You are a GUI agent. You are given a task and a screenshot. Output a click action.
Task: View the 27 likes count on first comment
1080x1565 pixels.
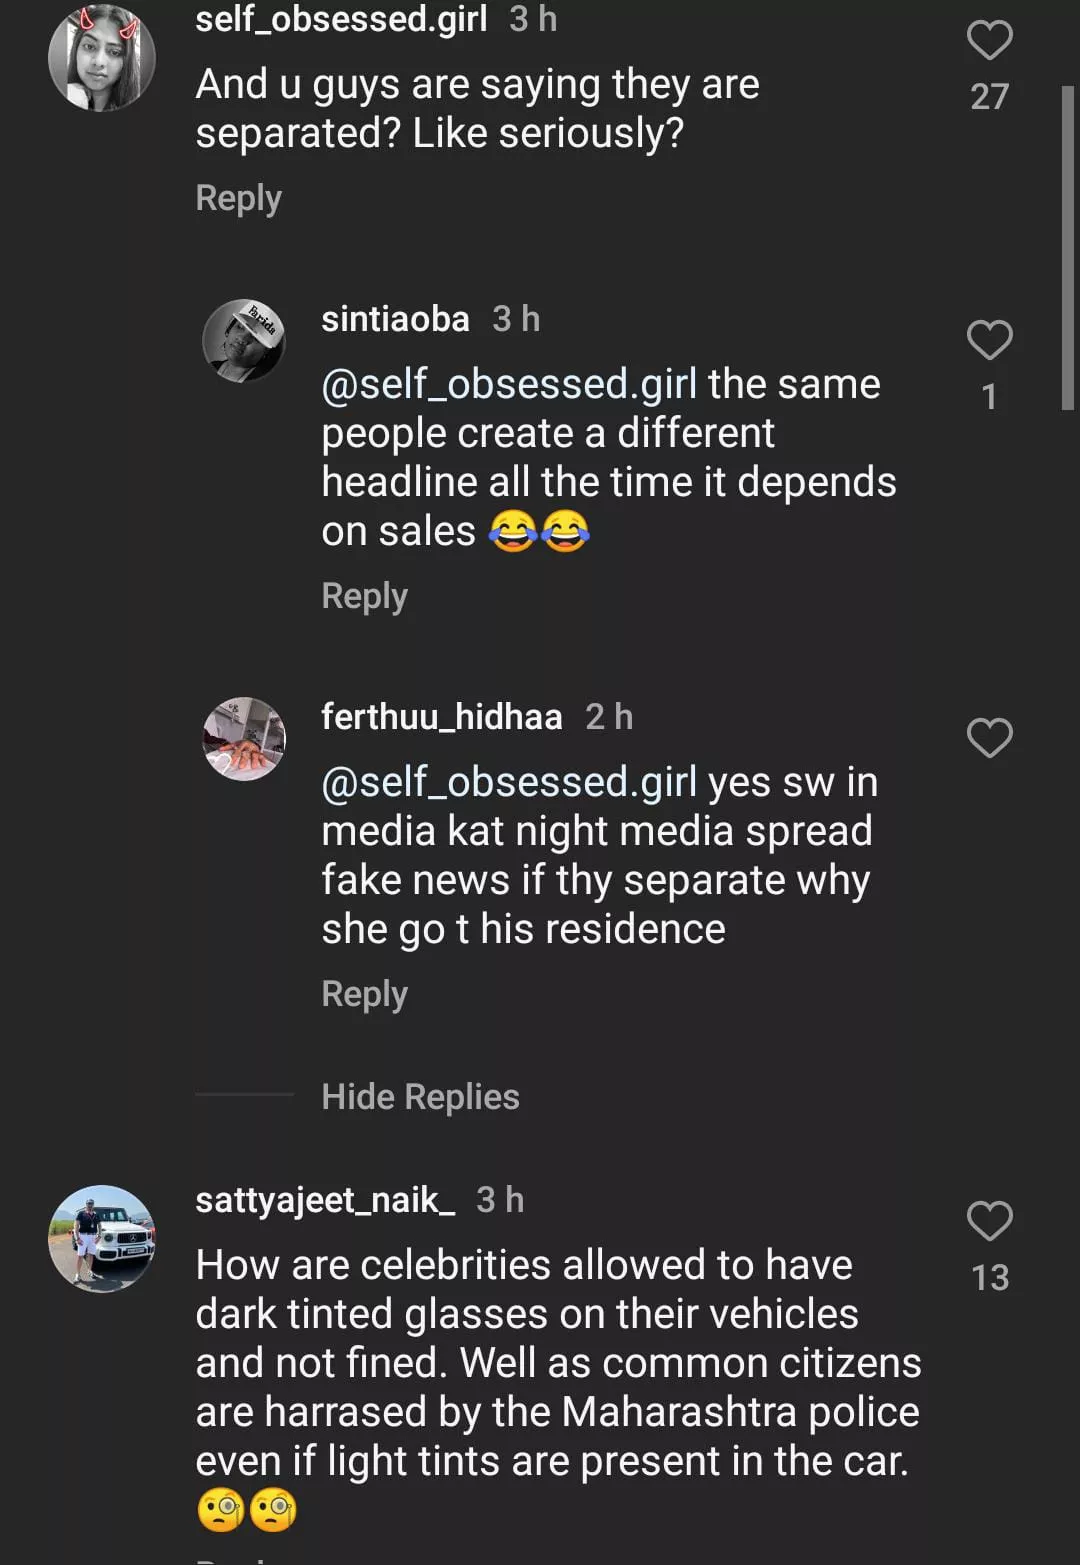click(x=989, y=97)
